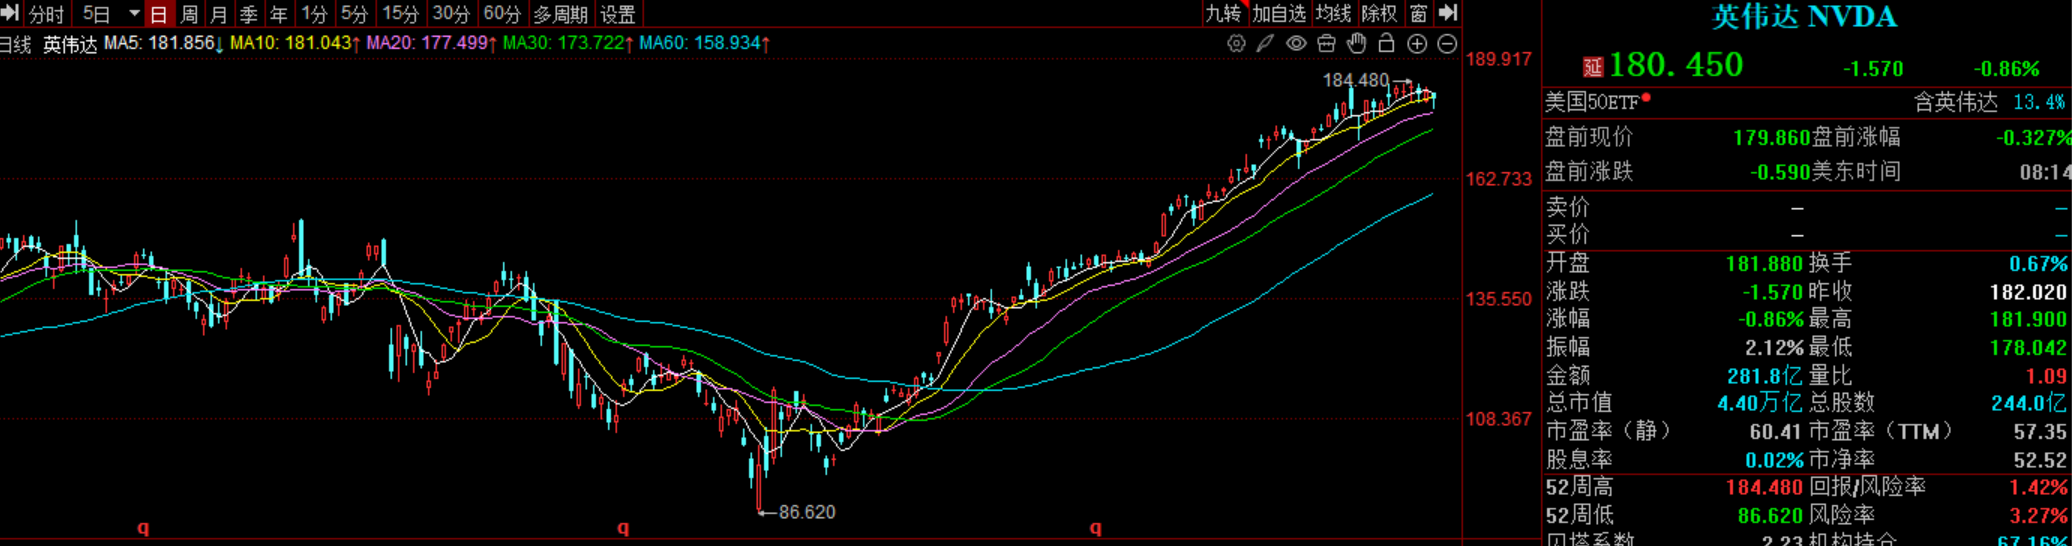Viewport: 2072px width, 546px height.
Task: Click the 52周高 value 184.480
Action: (1764, 488)
